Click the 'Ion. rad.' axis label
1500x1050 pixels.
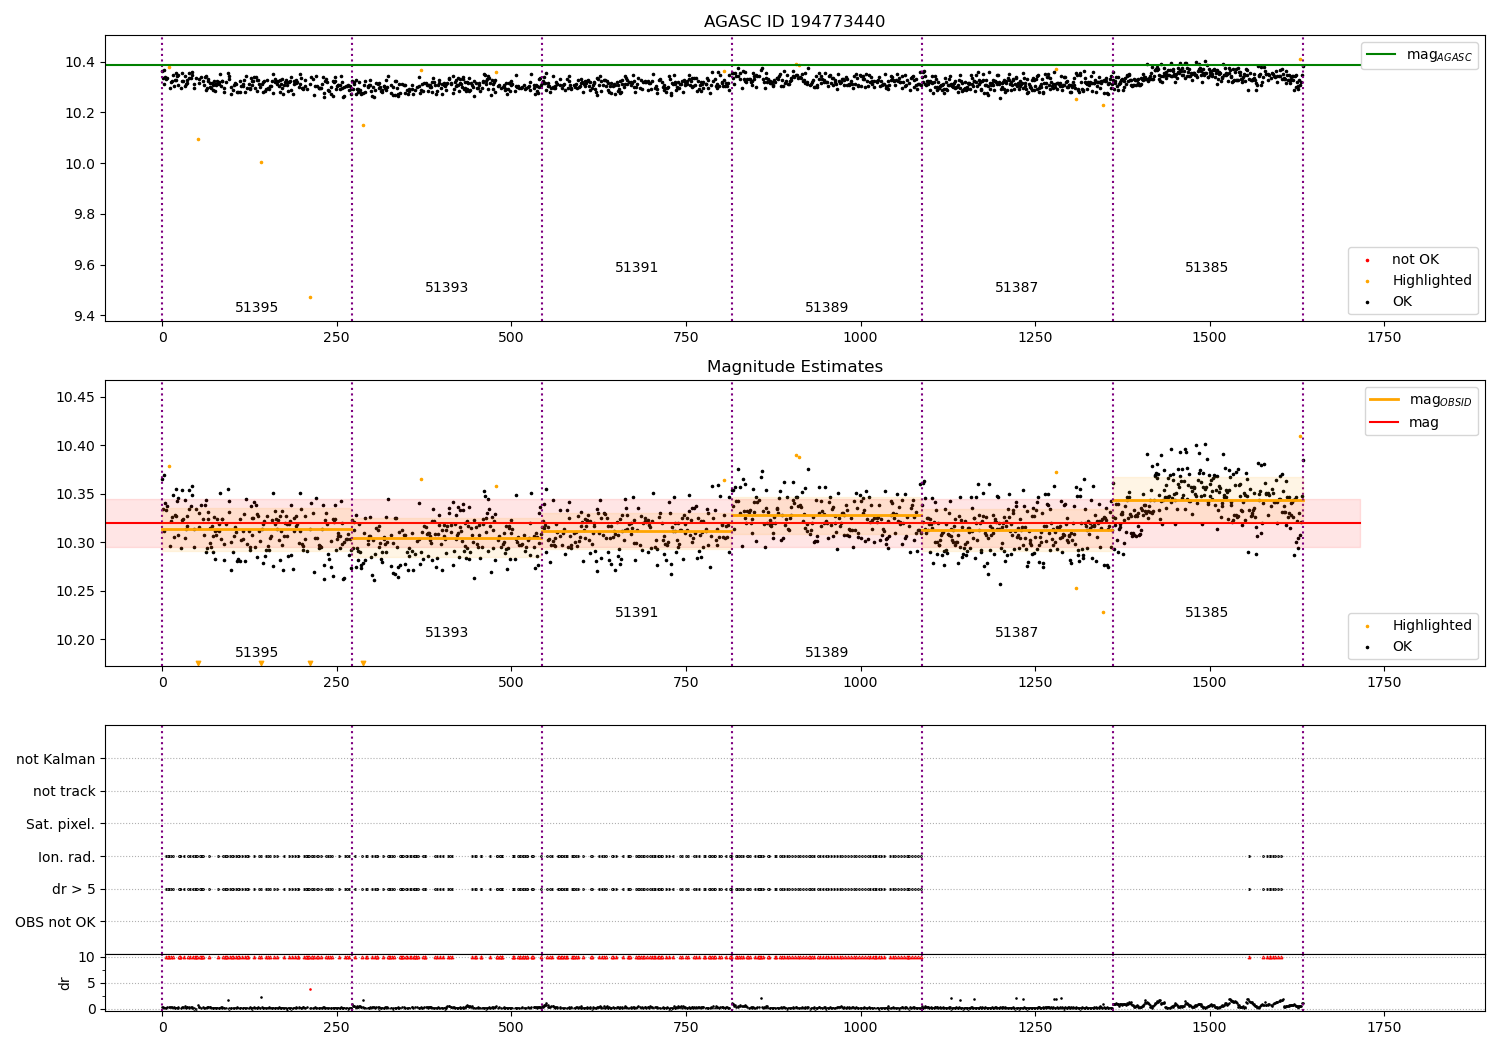(67, 858)
